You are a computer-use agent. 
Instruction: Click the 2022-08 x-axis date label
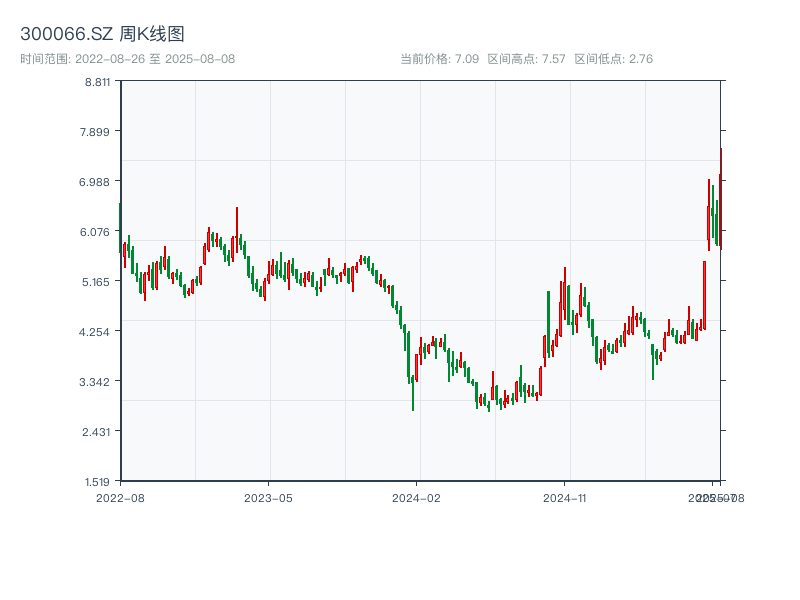[120, 497]
